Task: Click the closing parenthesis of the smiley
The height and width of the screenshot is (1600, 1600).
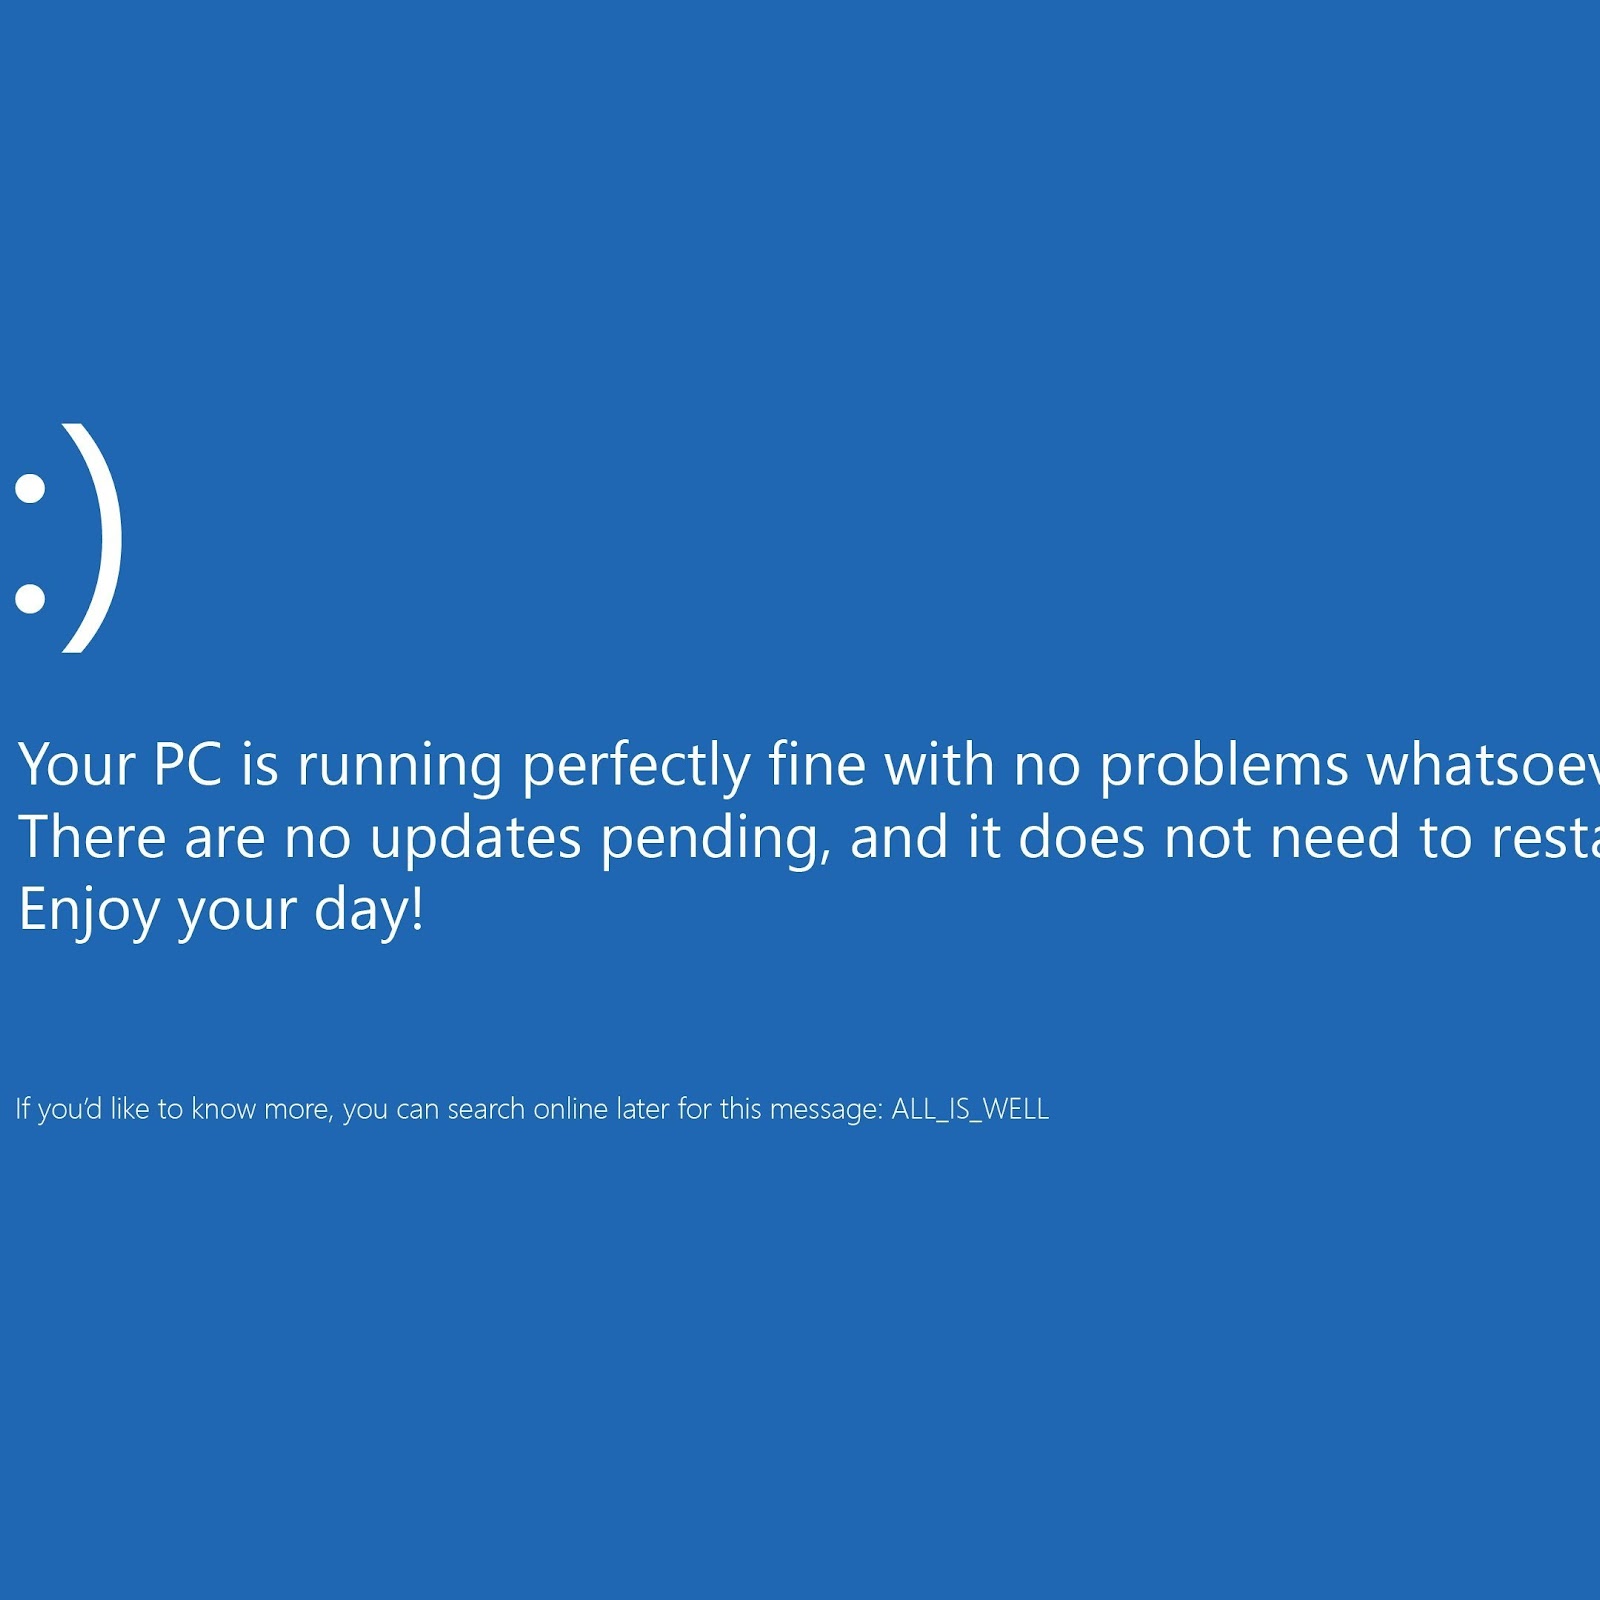Action: click(x=93, y=538)
